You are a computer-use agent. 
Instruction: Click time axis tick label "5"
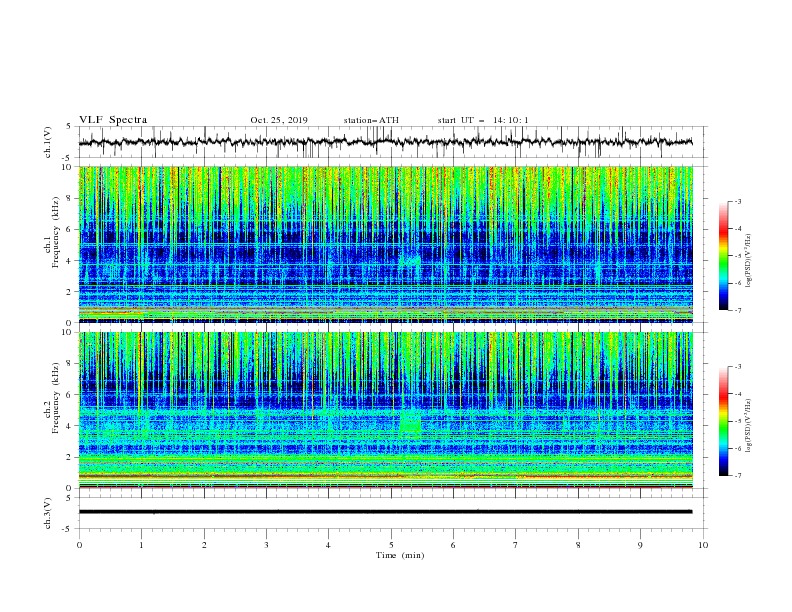[x=391, y=545]
